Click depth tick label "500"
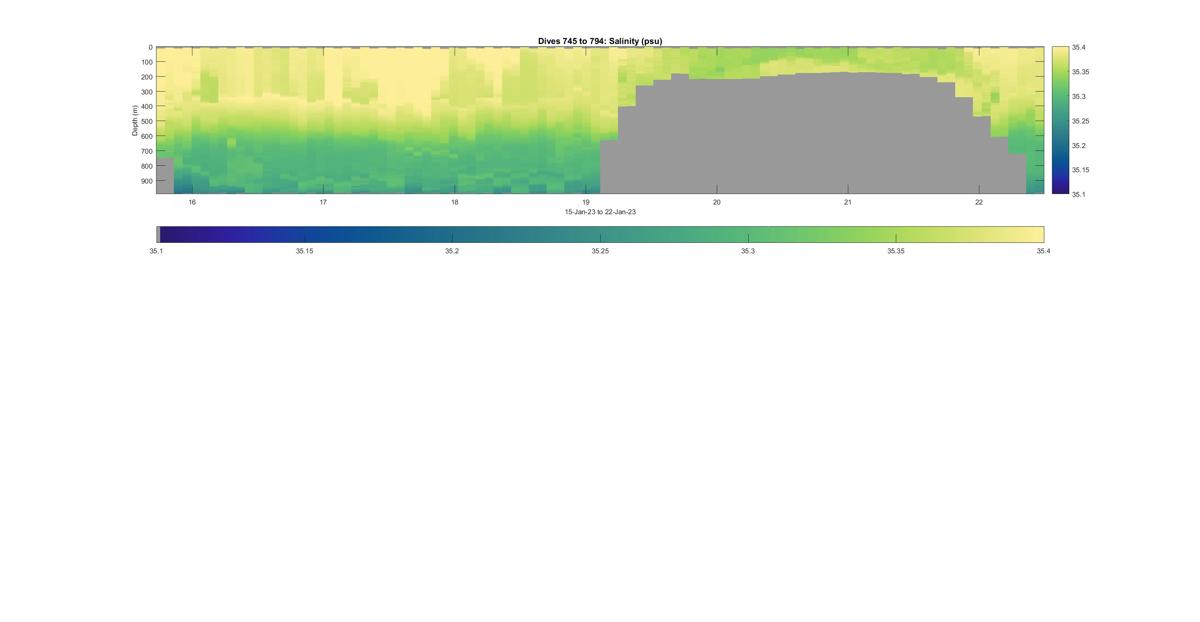 146,121
